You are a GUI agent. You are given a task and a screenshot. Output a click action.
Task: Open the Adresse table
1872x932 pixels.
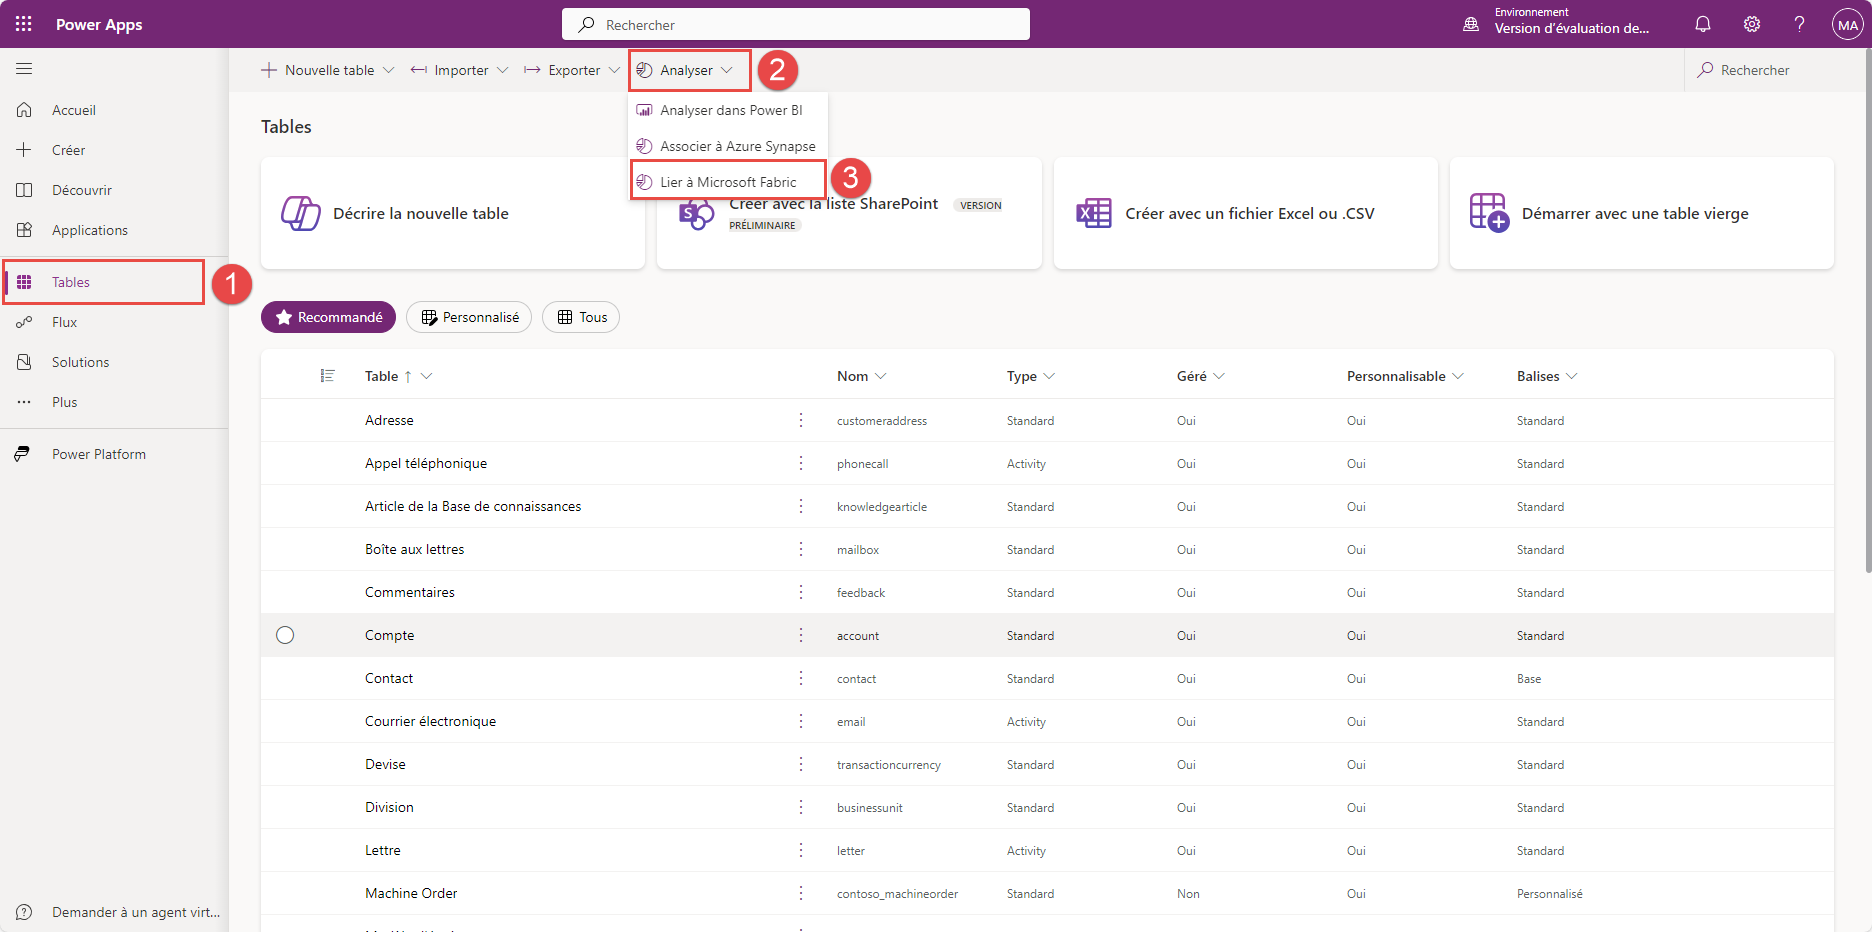[389, 420]
